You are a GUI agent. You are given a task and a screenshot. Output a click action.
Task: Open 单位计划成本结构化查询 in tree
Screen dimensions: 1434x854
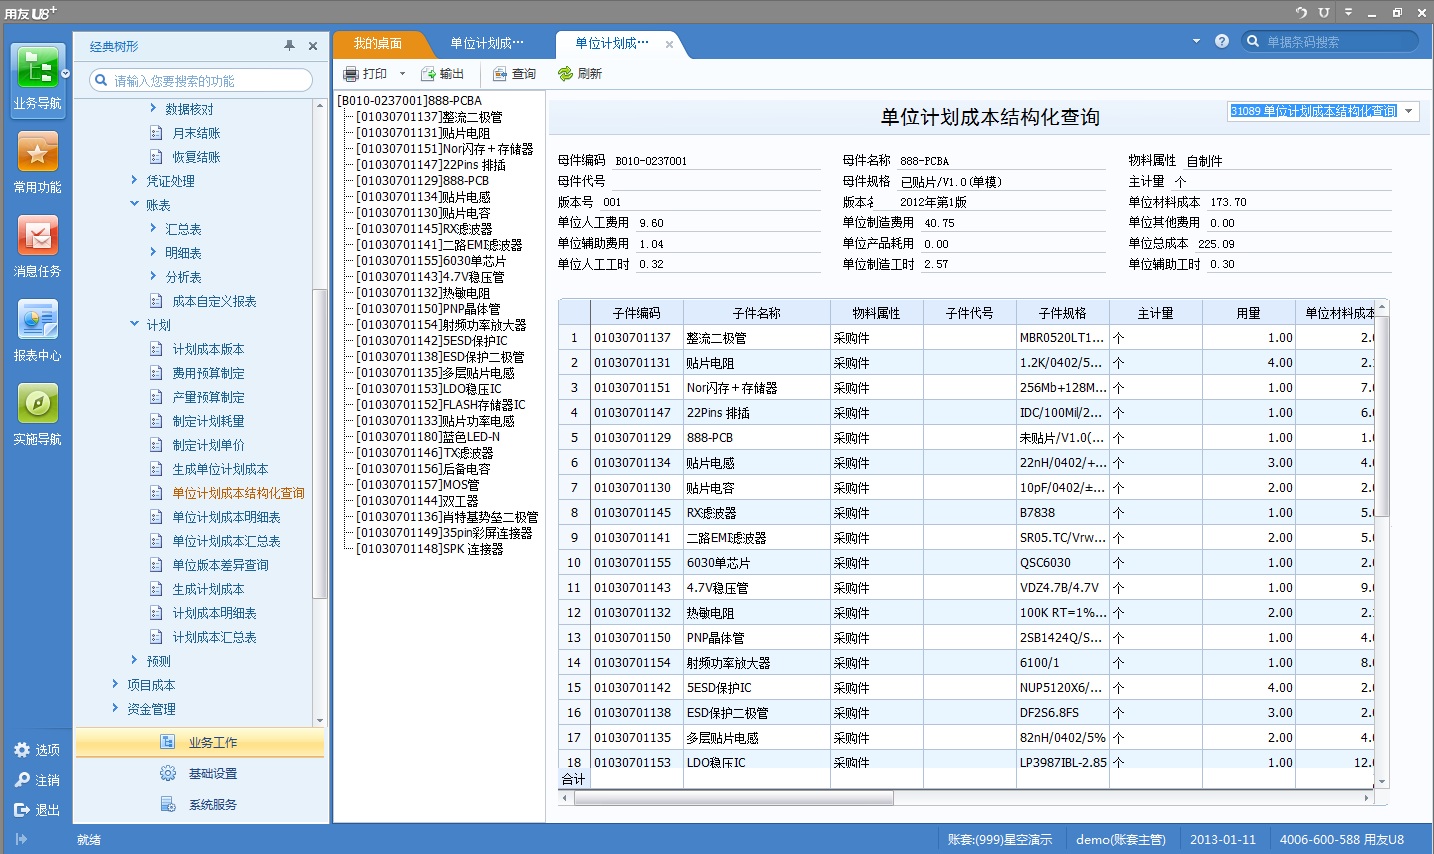point(238,493)
